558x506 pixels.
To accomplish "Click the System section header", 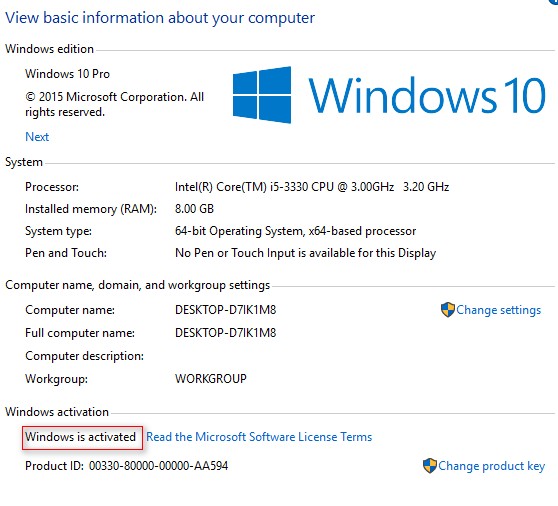I will [x=24, y=162].
